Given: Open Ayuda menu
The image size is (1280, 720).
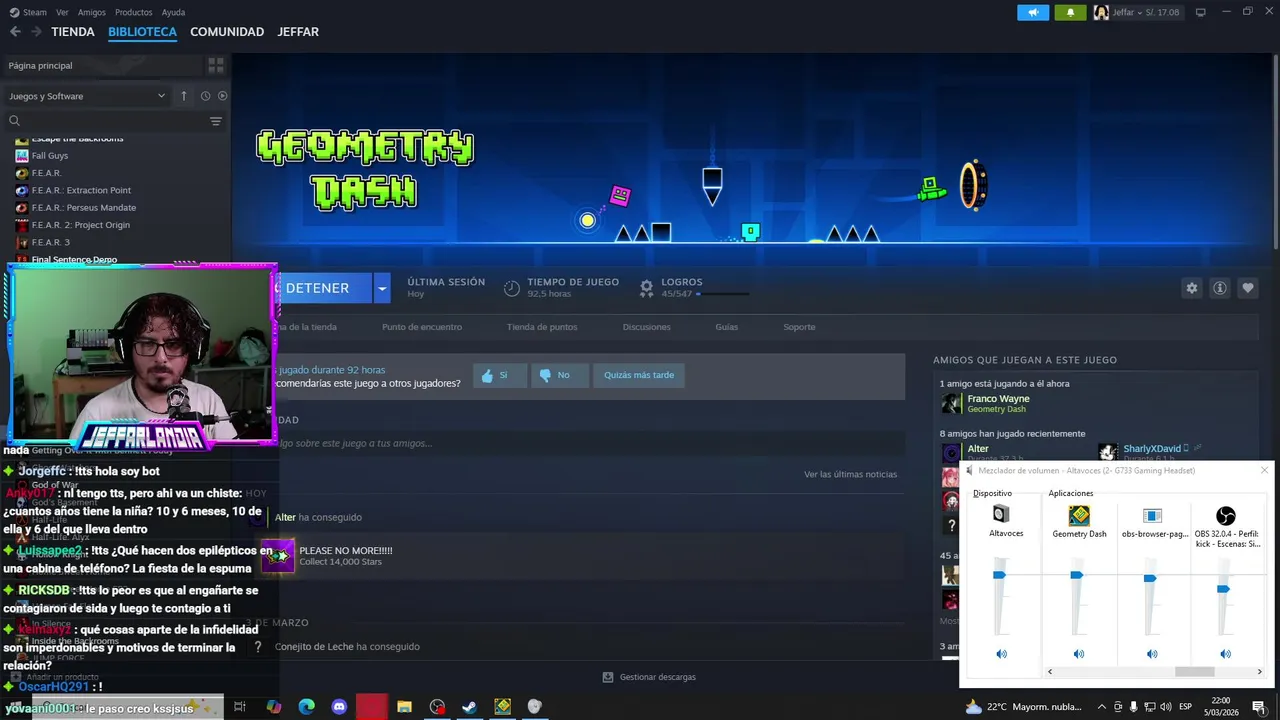Looking at the screenshot, I should pyautogui.click(x=173, y=12).
